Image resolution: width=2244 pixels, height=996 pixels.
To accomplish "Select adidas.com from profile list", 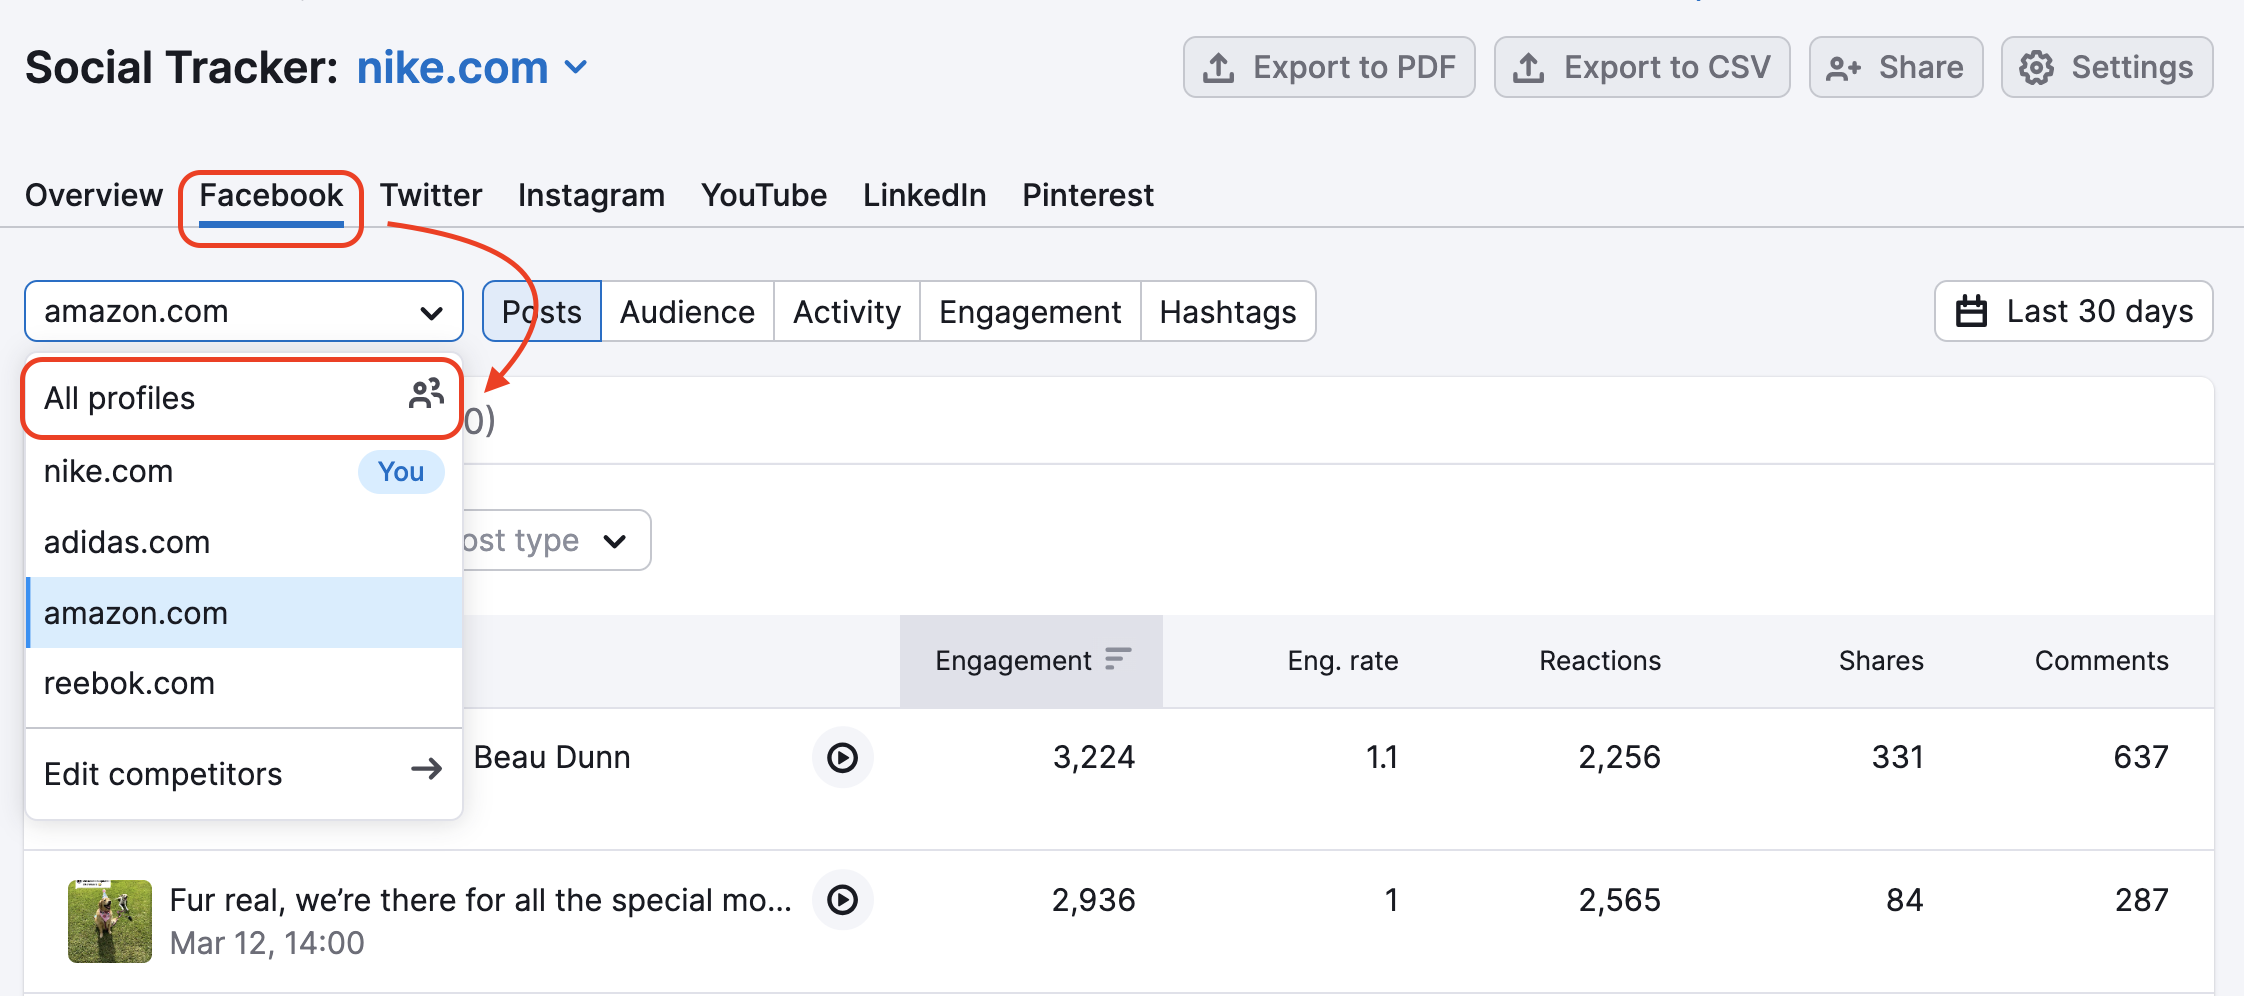I will click(x=244, y=542).
